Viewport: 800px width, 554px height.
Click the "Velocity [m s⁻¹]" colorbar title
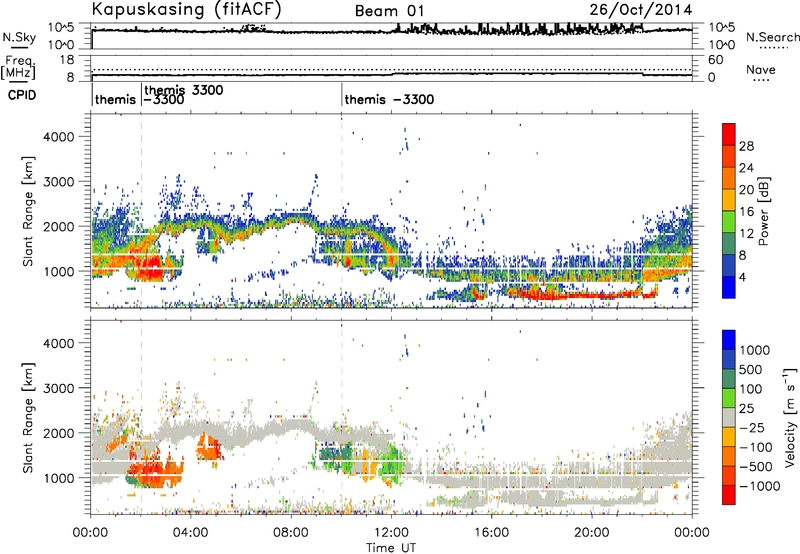click(x=790, y=417)
